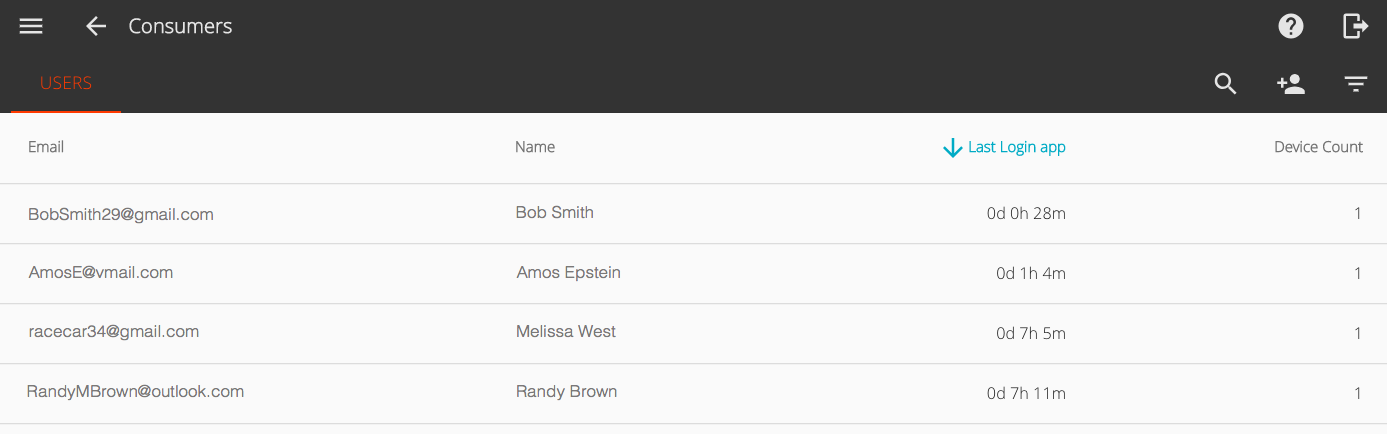Screen dimensions: 1387x434
Task: Go back with the arrow icon
Action: tap(96, 27)
